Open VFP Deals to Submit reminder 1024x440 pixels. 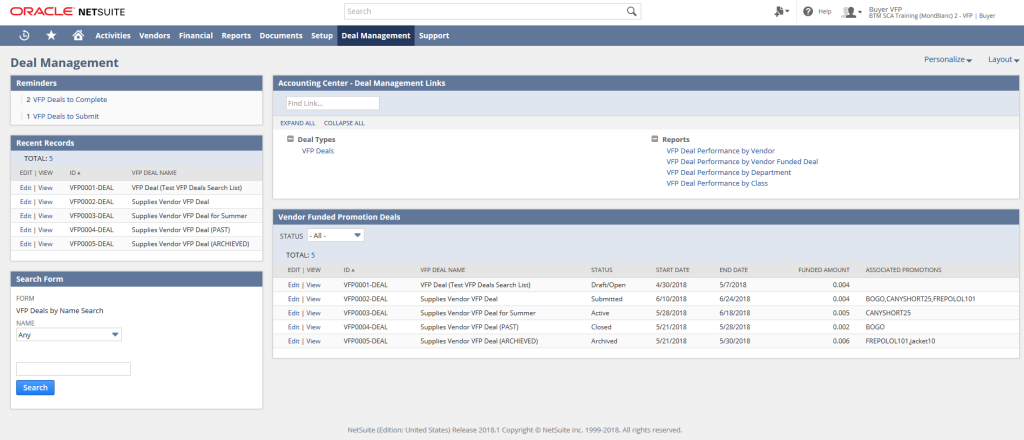tap(66, 116)
